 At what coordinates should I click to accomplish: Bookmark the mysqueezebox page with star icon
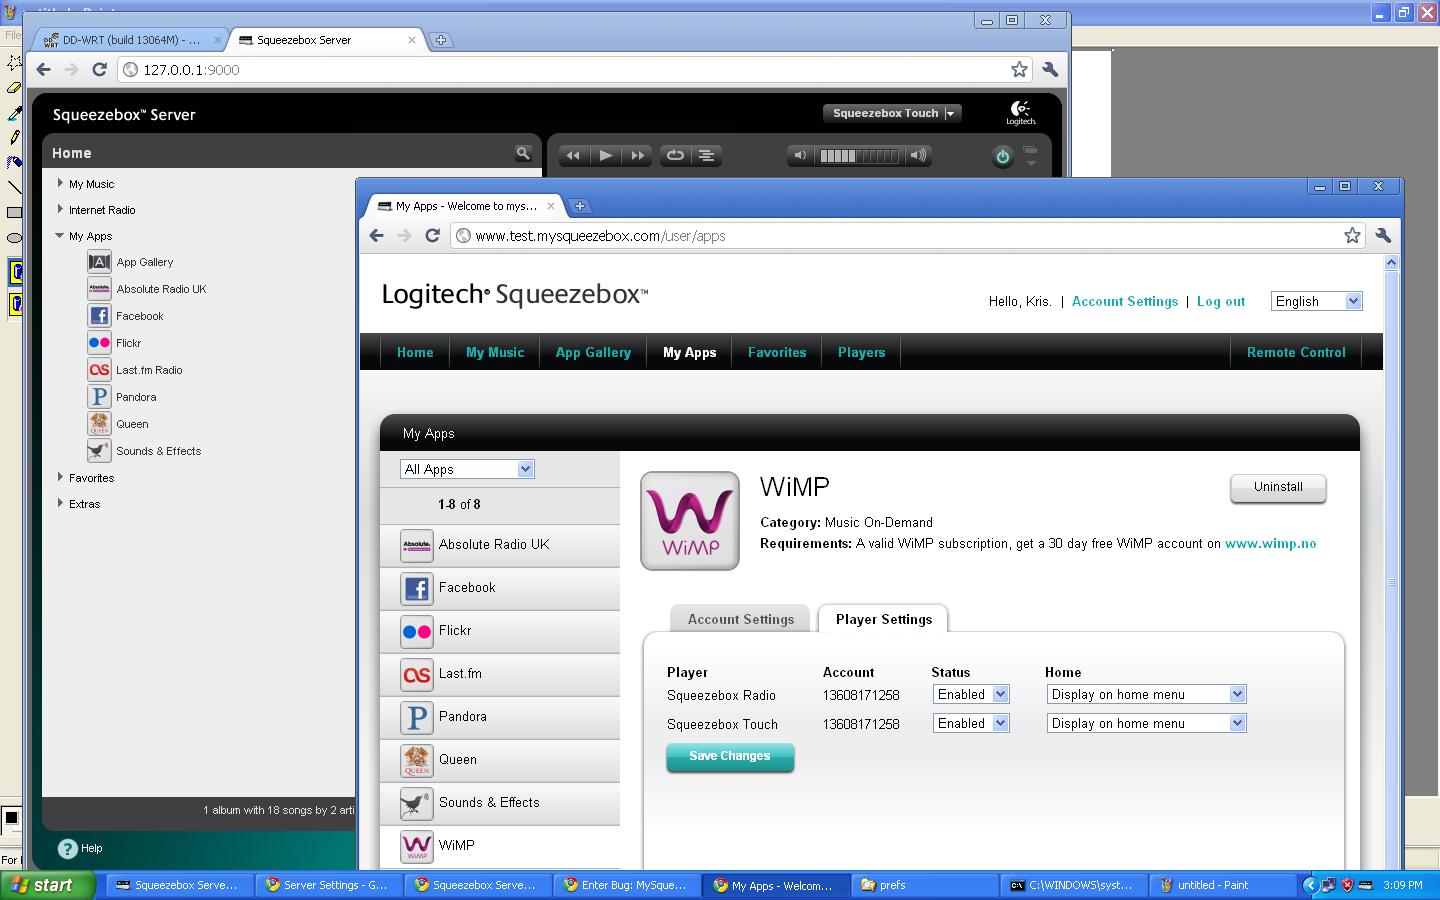click(1352, 236)
